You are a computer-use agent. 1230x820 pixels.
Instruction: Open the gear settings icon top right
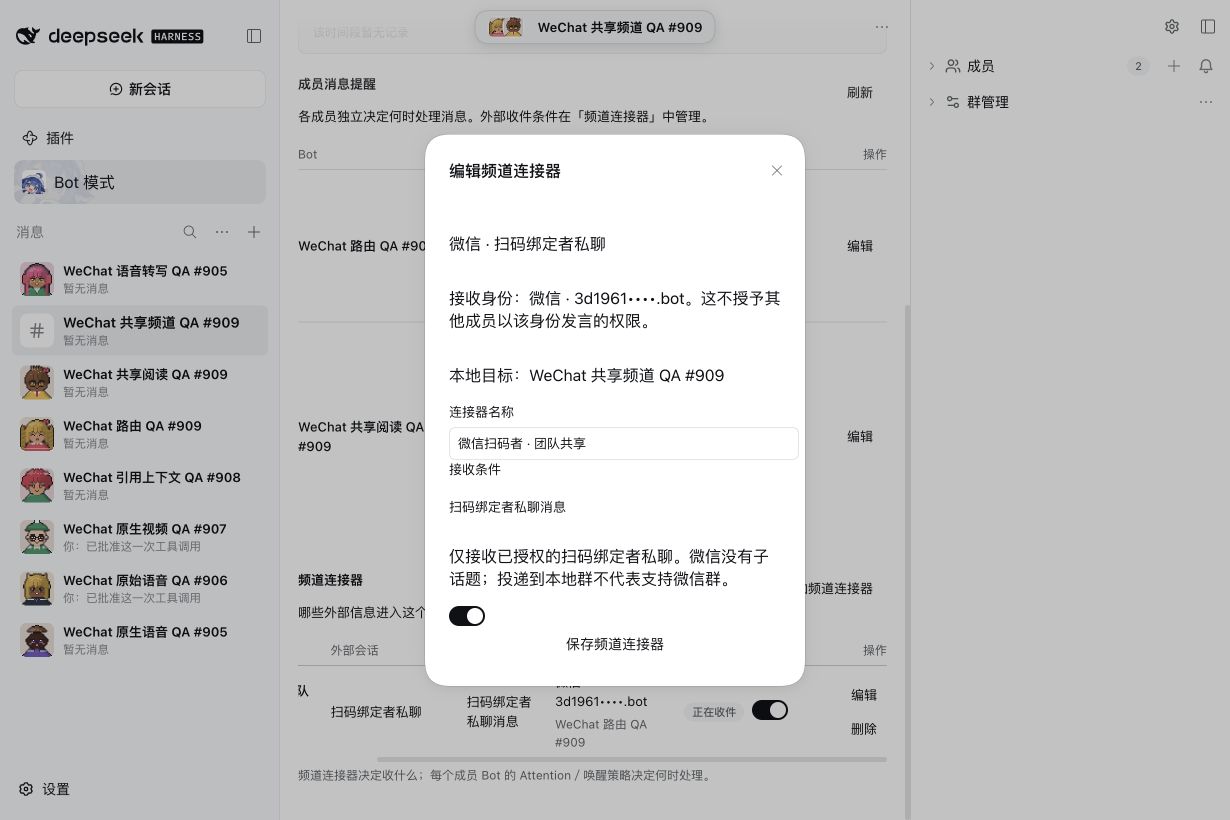[x=1172, y=27]
